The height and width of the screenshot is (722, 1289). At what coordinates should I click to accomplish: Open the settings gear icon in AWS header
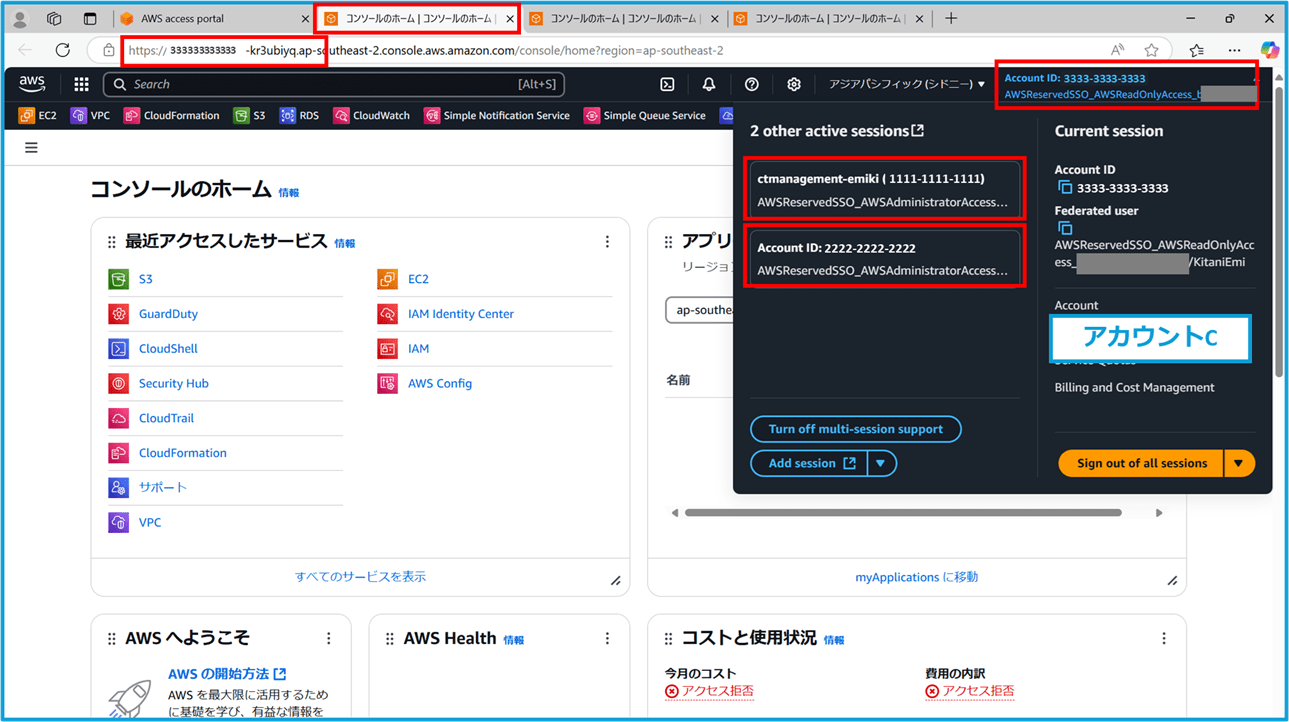click(794, 85)
